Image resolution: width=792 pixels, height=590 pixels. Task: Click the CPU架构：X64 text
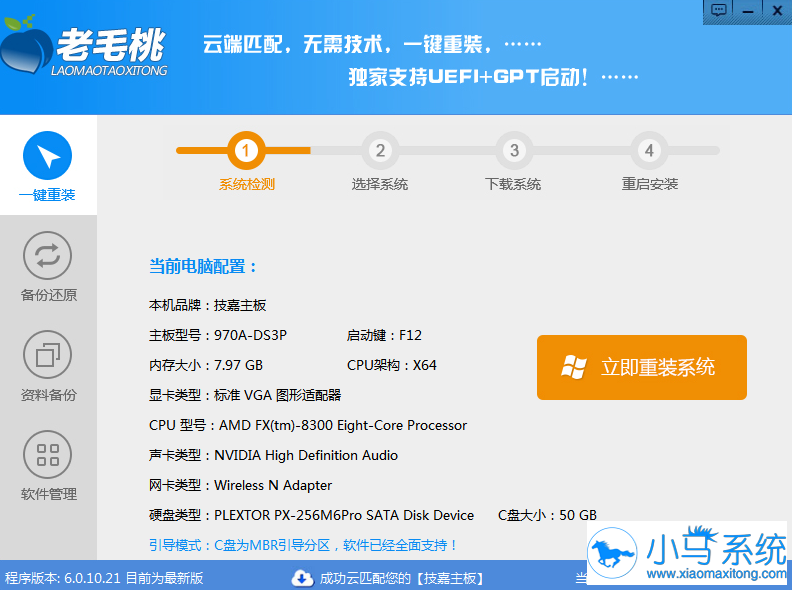(x=391, y=365)
